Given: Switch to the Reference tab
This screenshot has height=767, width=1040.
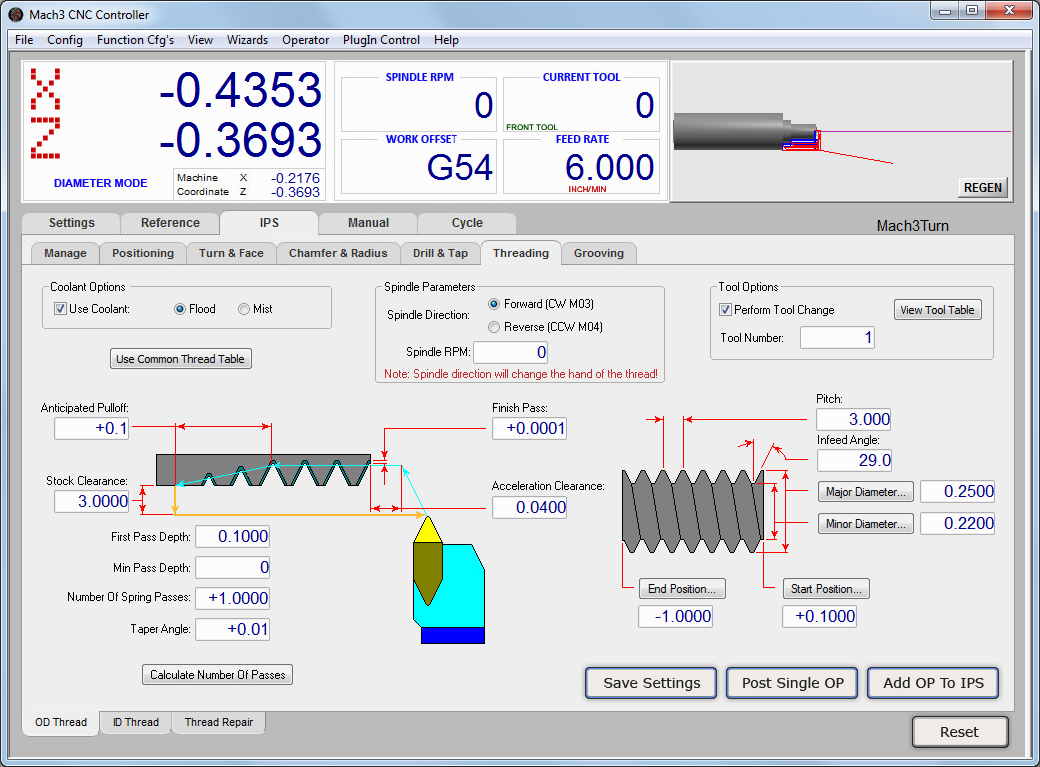Looking at the screenshot, I should pos(170,223).
